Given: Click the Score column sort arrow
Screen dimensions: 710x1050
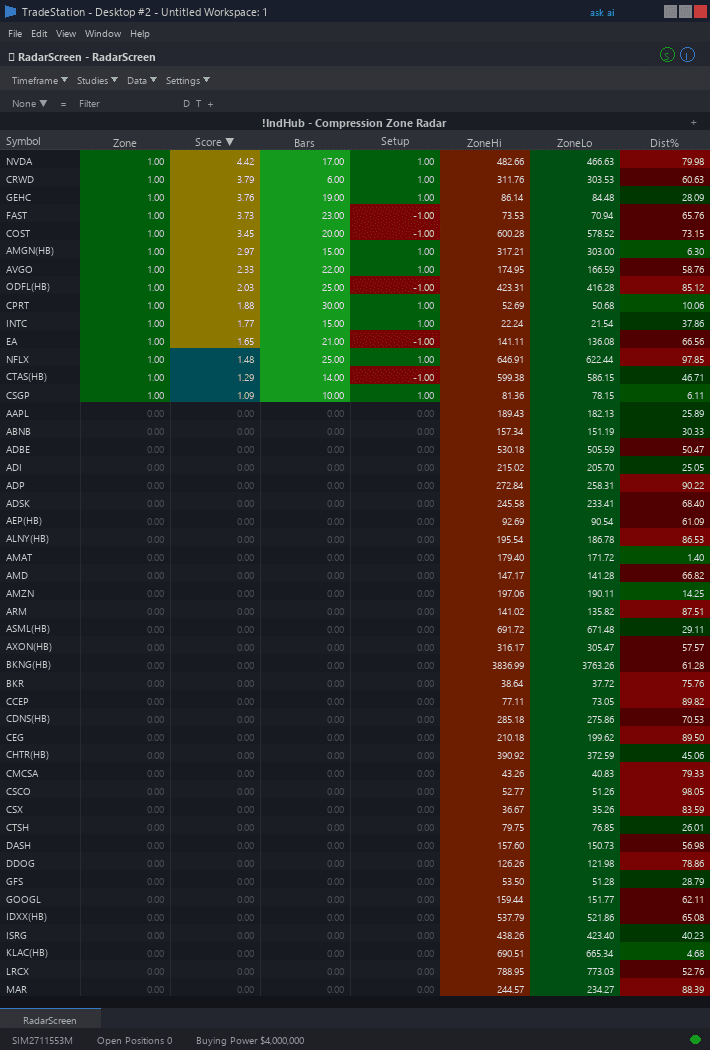Looking at the screenshot, I should [230, 142].
